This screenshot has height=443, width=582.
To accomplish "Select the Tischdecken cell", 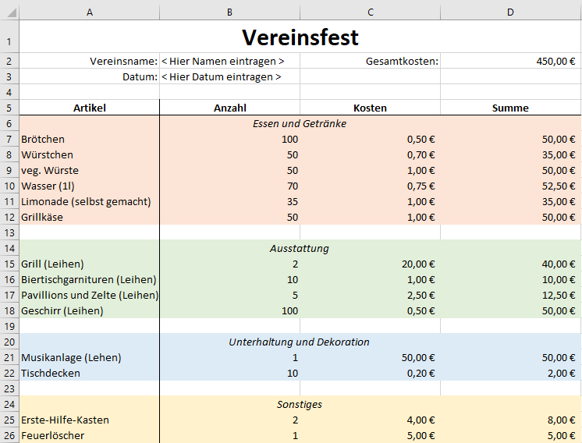I will [89, 373].
